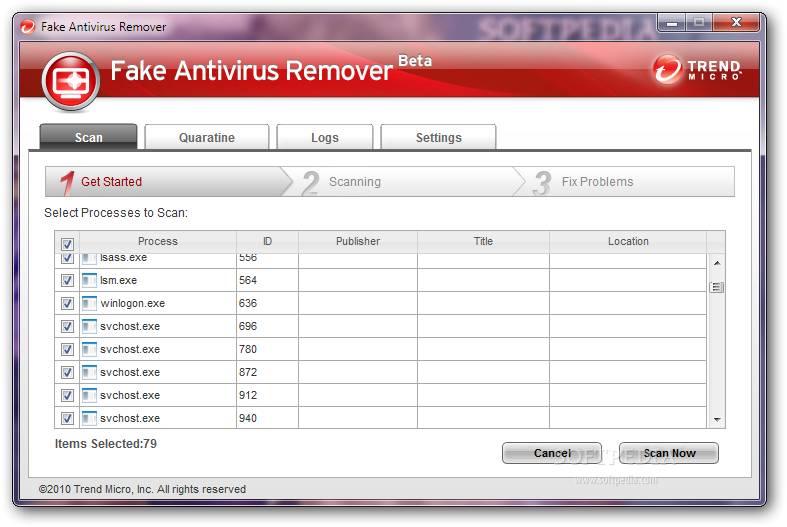Open the Logs tab
Image resolution: width=787 pixels, height=527 pixels.
point(325,137)
